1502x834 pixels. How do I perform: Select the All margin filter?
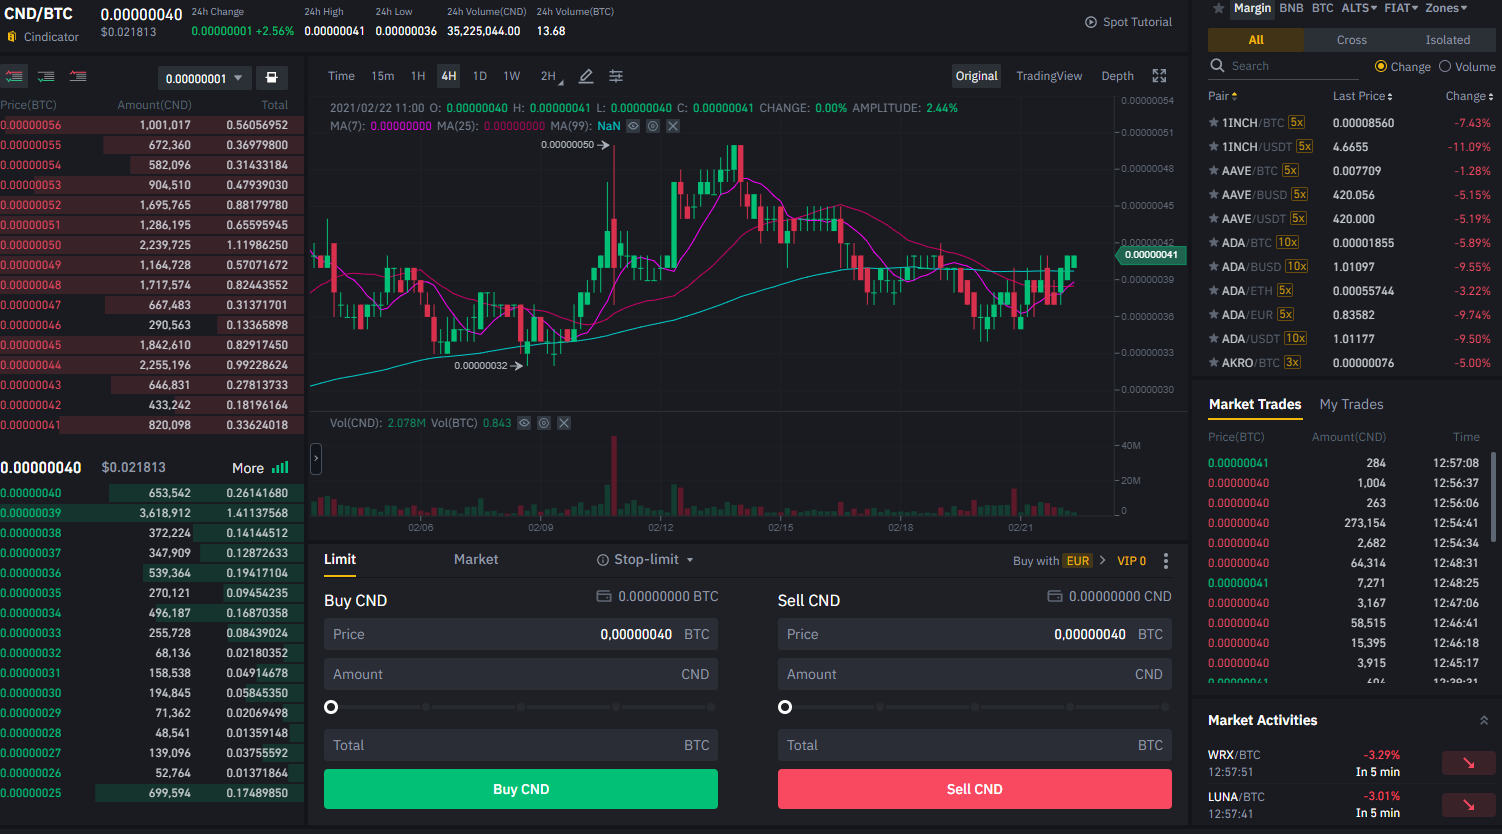pyautogui.click(x=1256, y=40)
